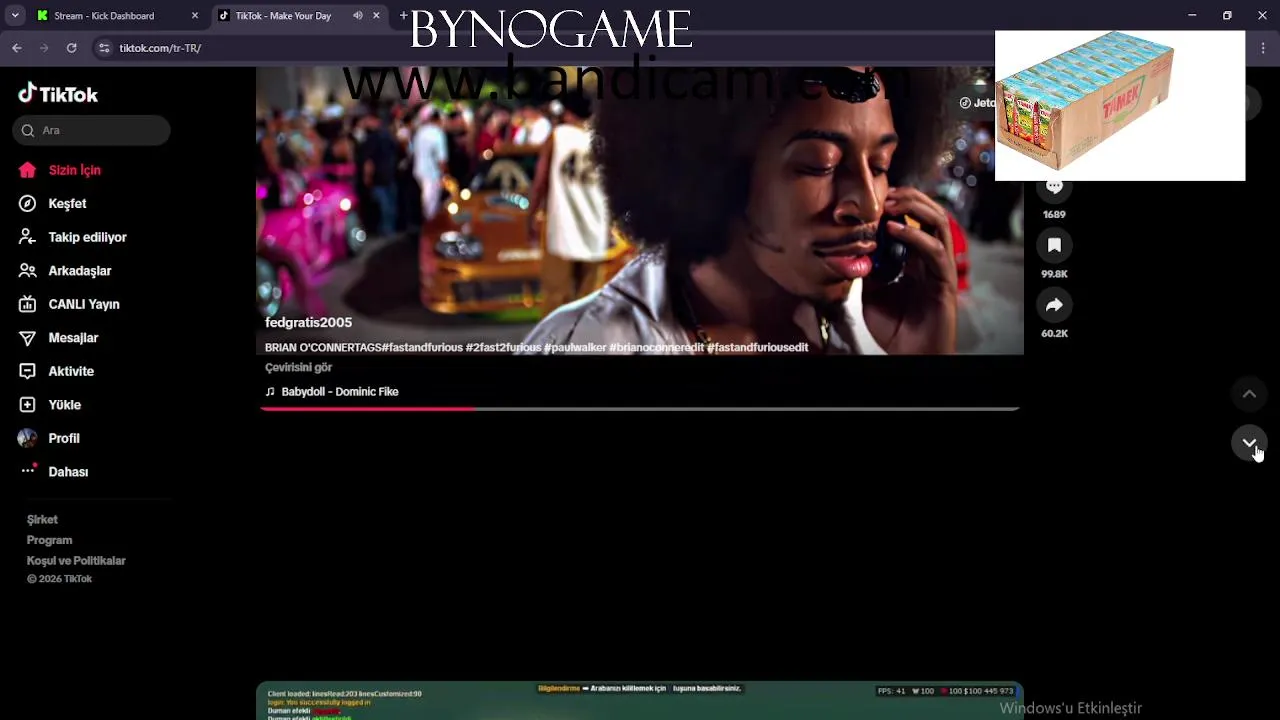This screenshot has height=720, width=1280.
Task: Click the home icon beside Sizin İçin
Action: [28, 170]
